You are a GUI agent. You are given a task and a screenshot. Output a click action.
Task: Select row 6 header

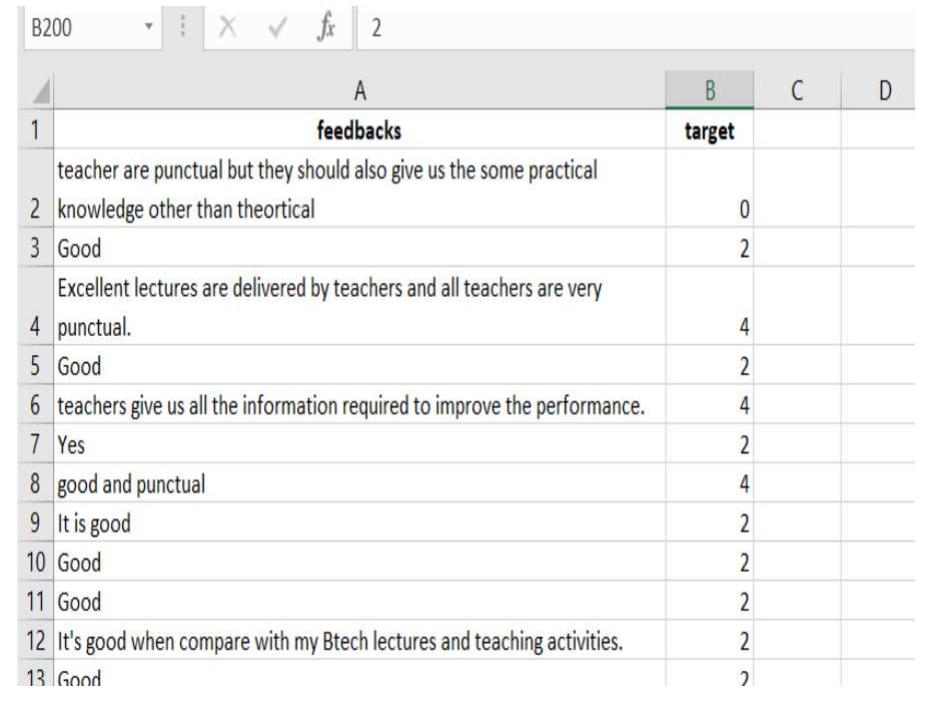coord(35,406)
